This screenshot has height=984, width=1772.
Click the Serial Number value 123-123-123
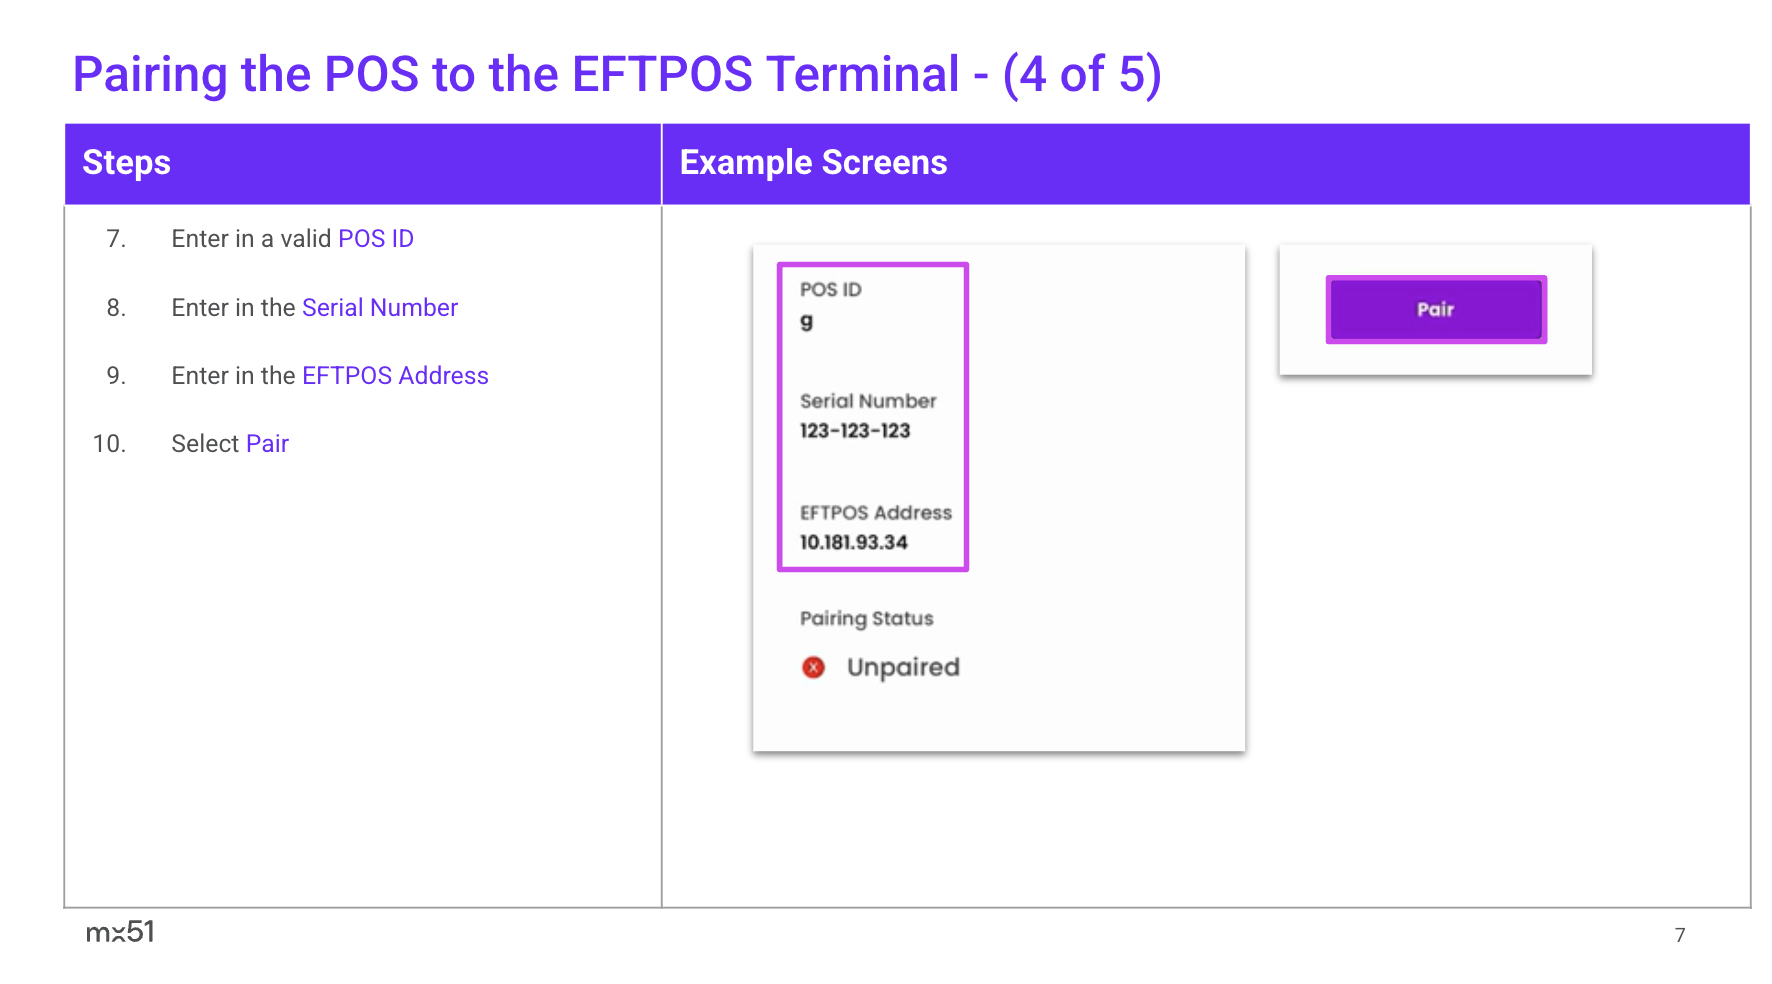click(x=855, y=431)
